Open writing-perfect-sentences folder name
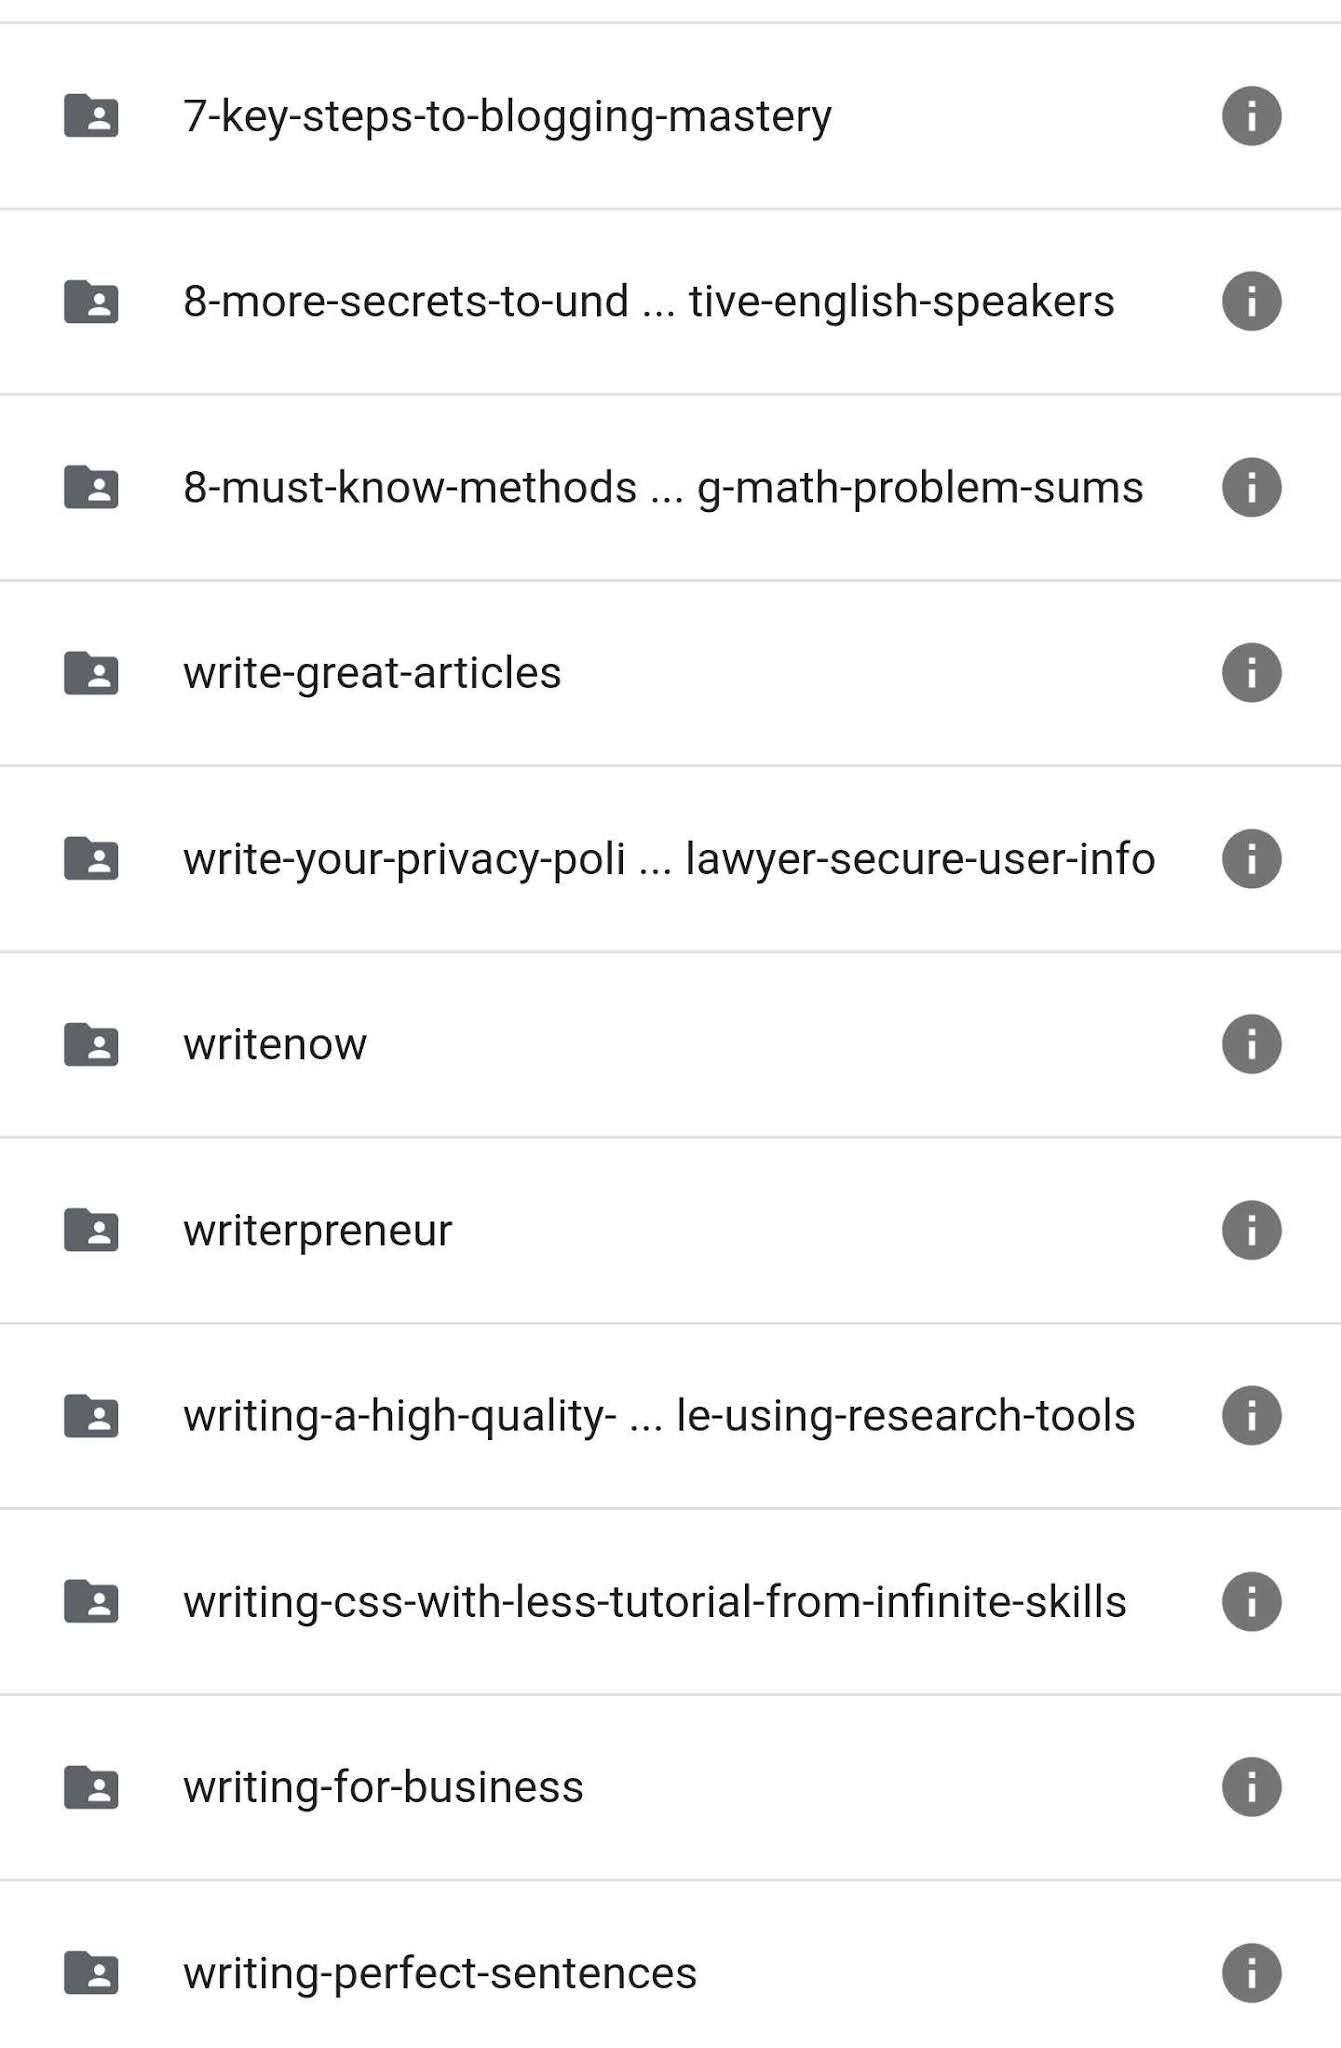Viewport: 1341px width, 2048px height. (x=440, y=1974)
